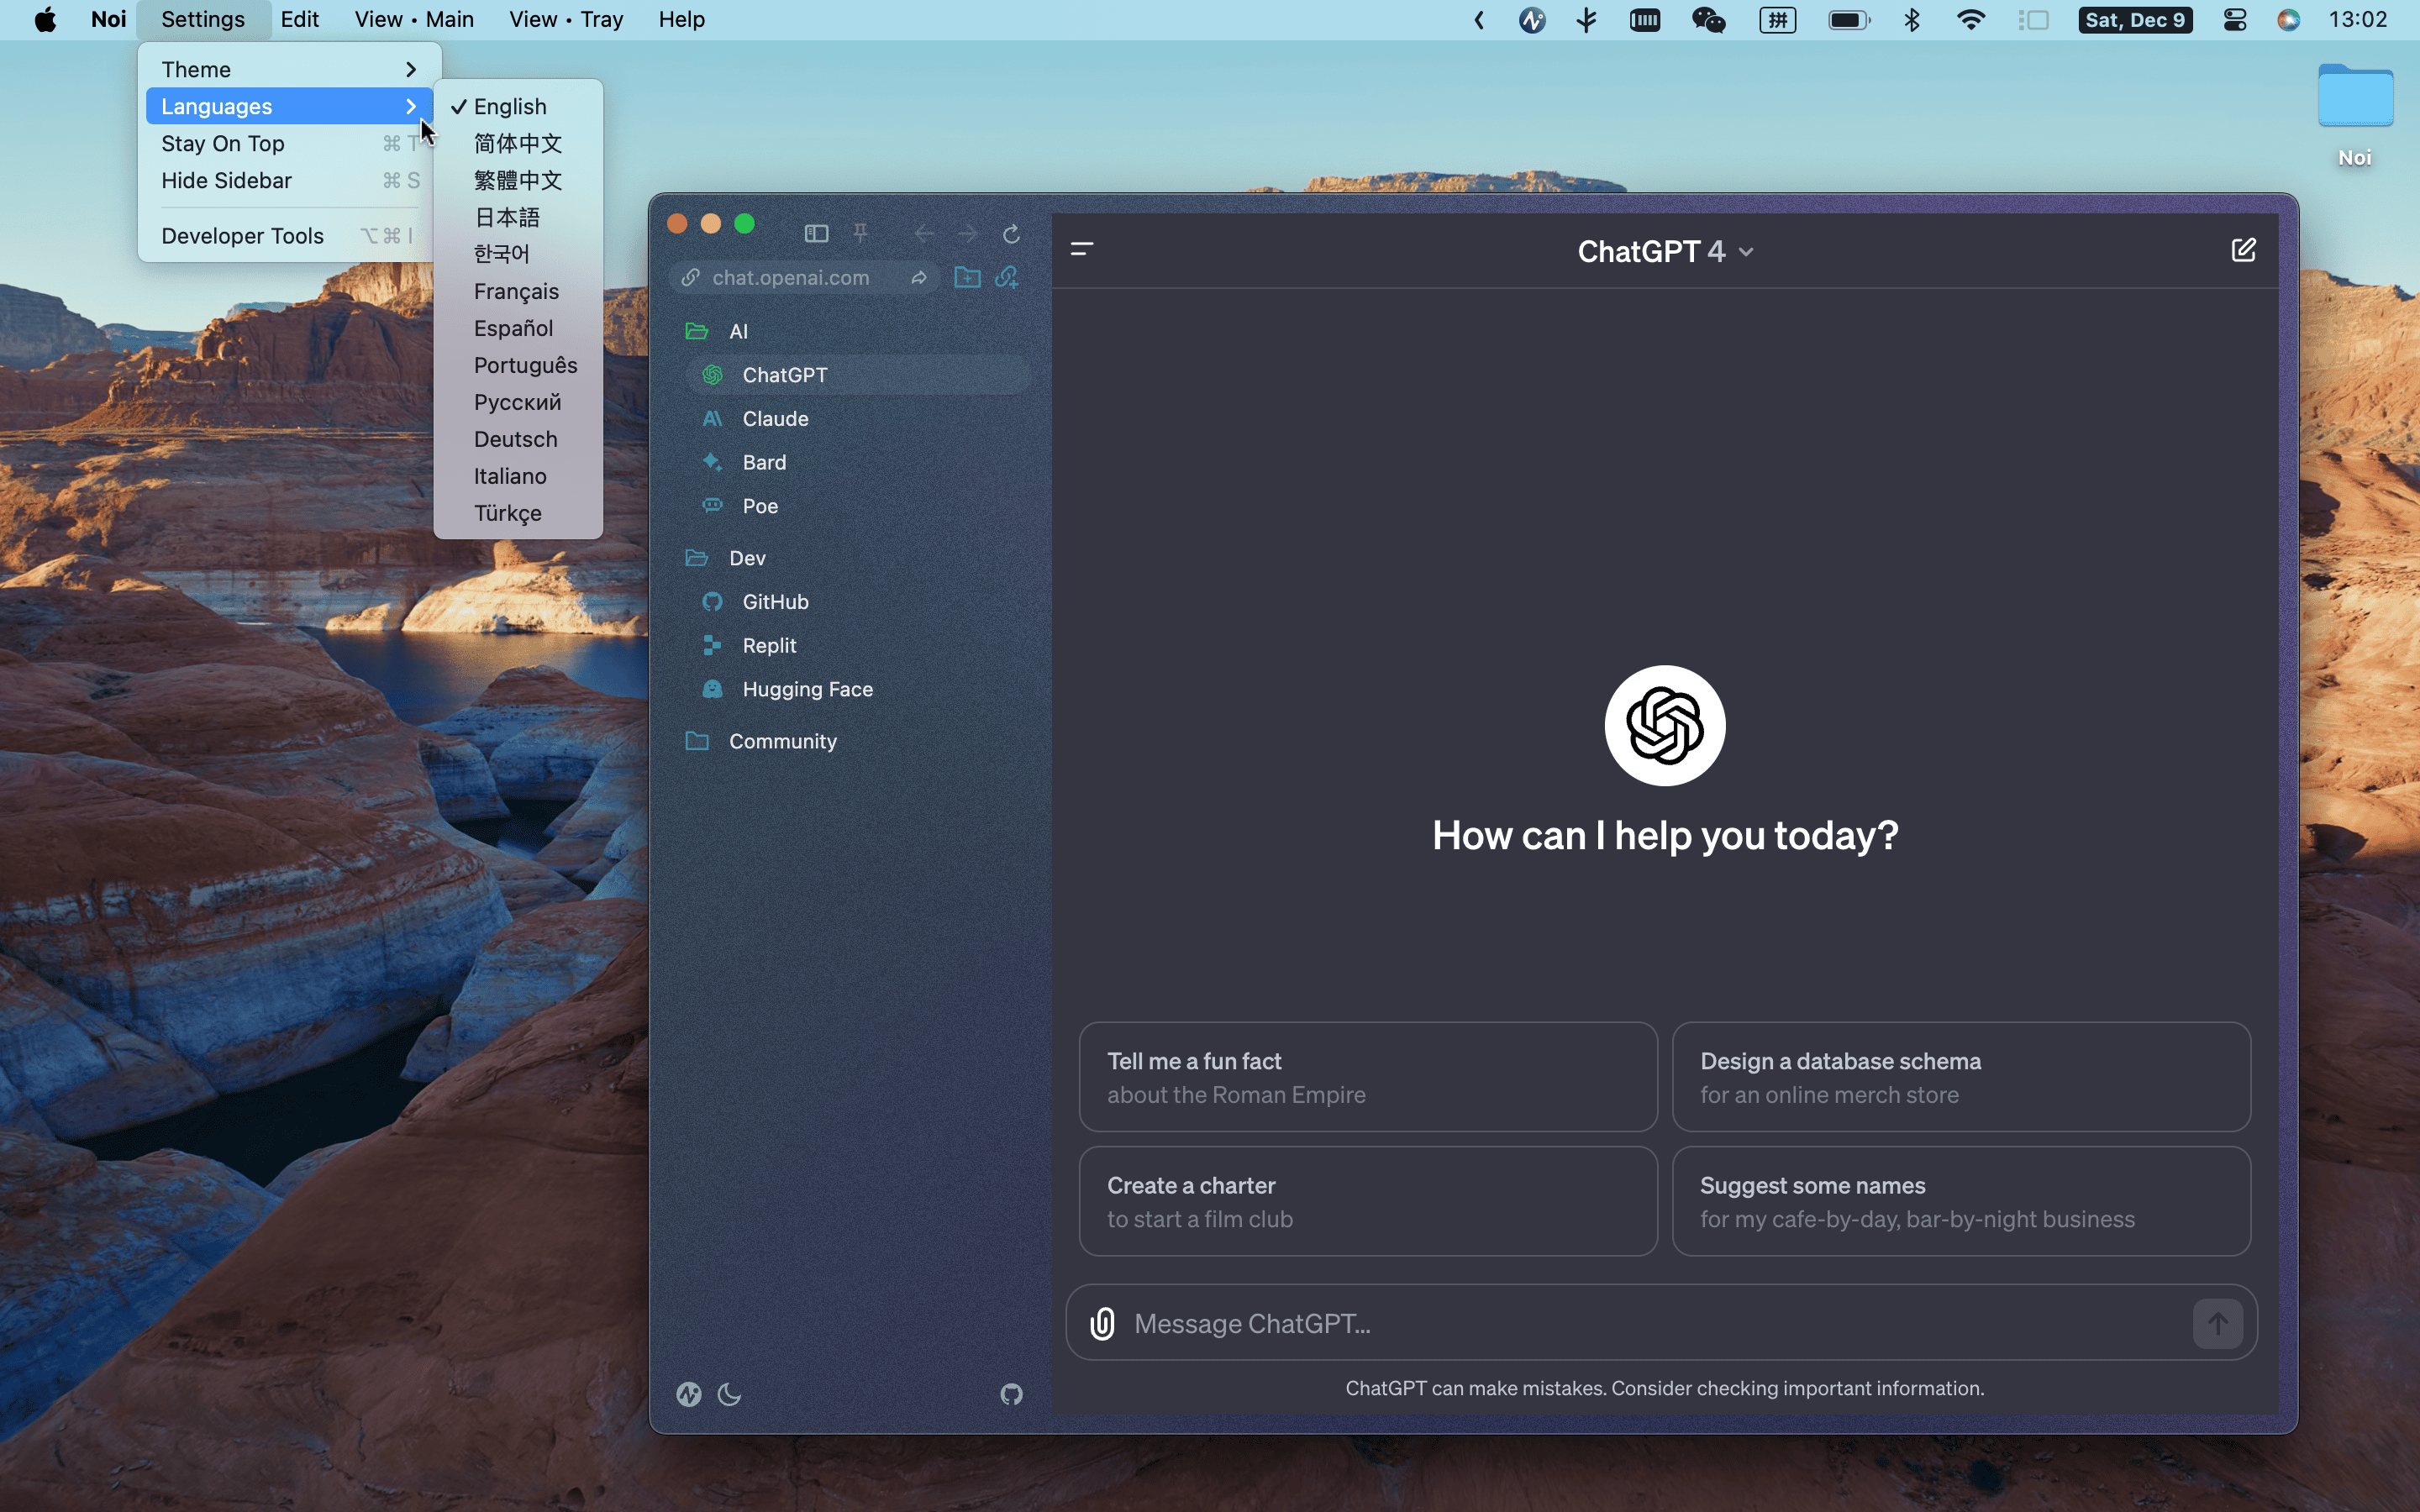This screenshot has width=2420, height=1512.
Task: Toggle sidebar panel visibility icon
Action: (816, 233)
